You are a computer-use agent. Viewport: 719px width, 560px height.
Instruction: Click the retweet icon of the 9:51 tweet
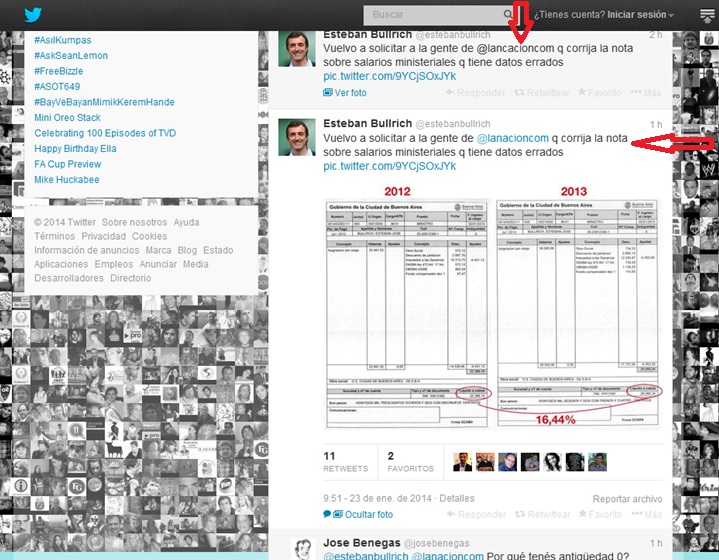click(x=520, y=514)
